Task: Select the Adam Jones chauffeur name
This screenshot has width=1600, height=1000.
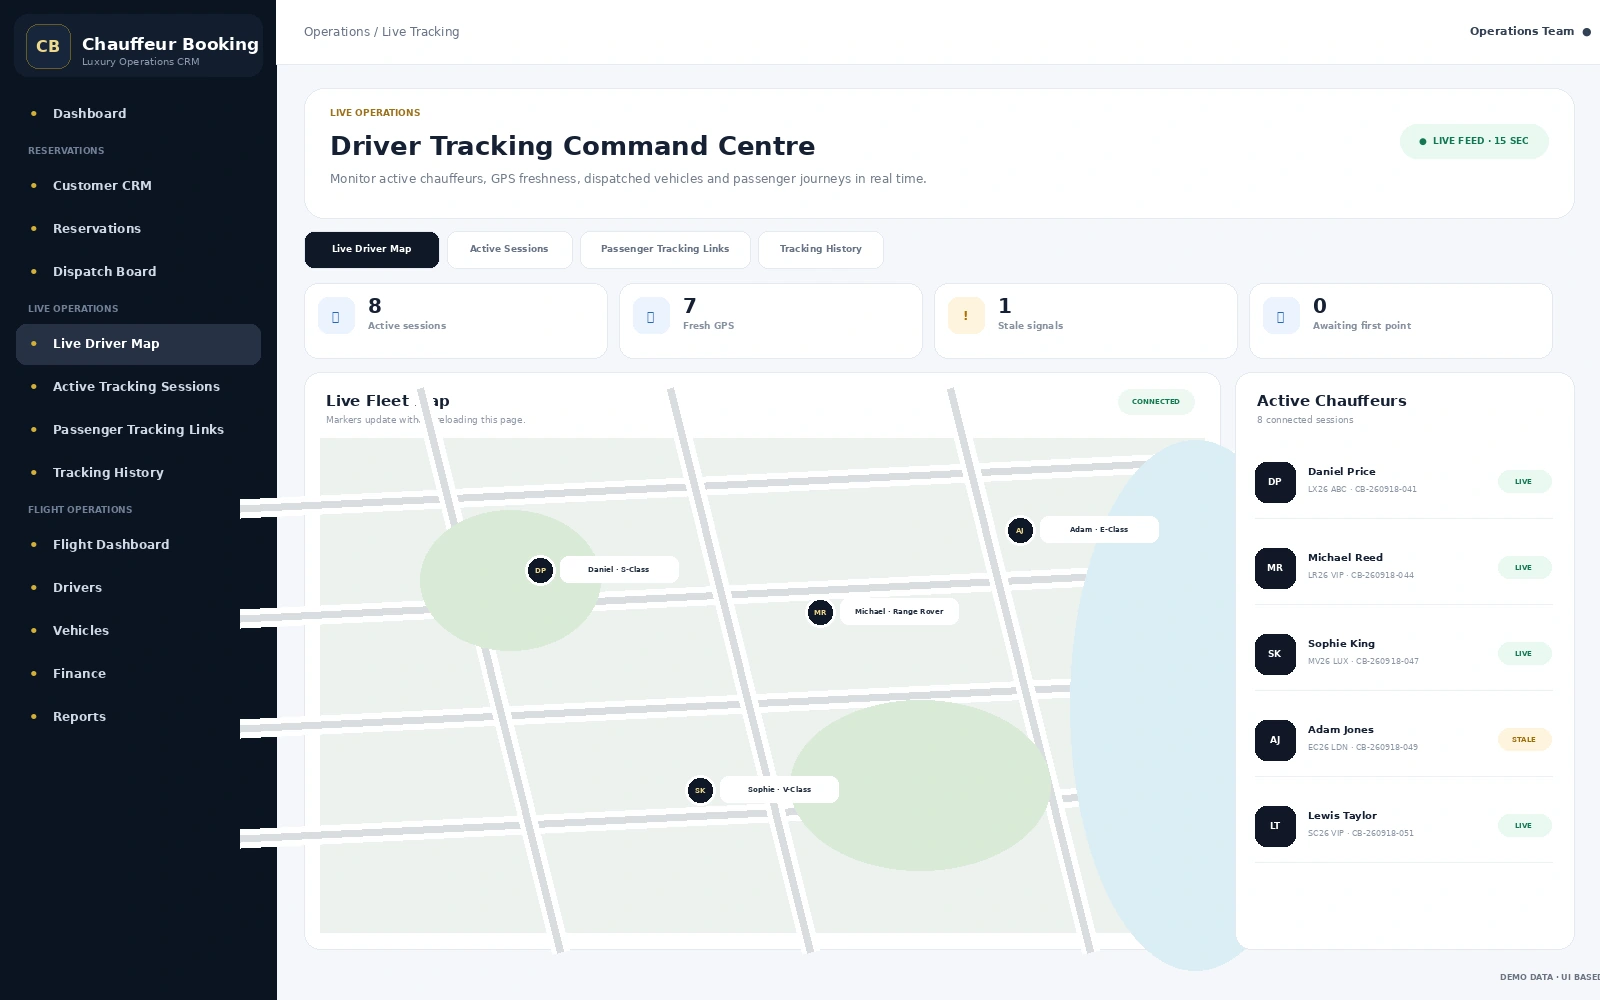Action: 1340,730
